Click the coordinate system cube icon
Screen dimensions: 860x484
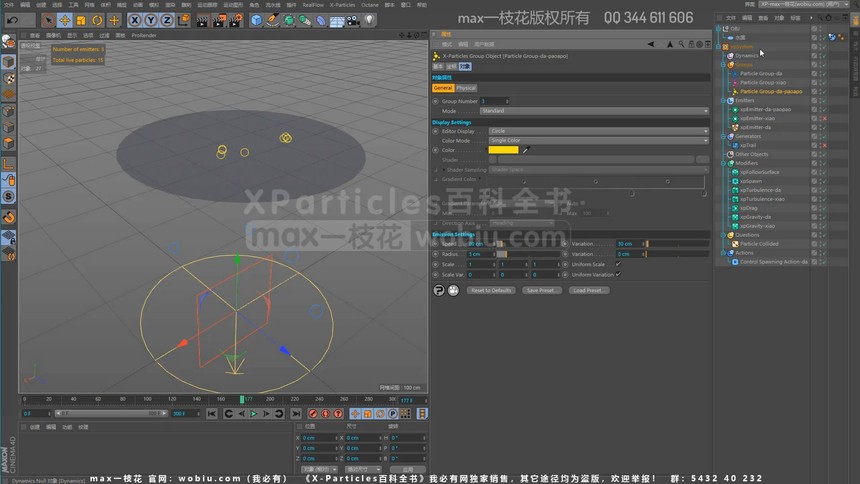point(184,20)
